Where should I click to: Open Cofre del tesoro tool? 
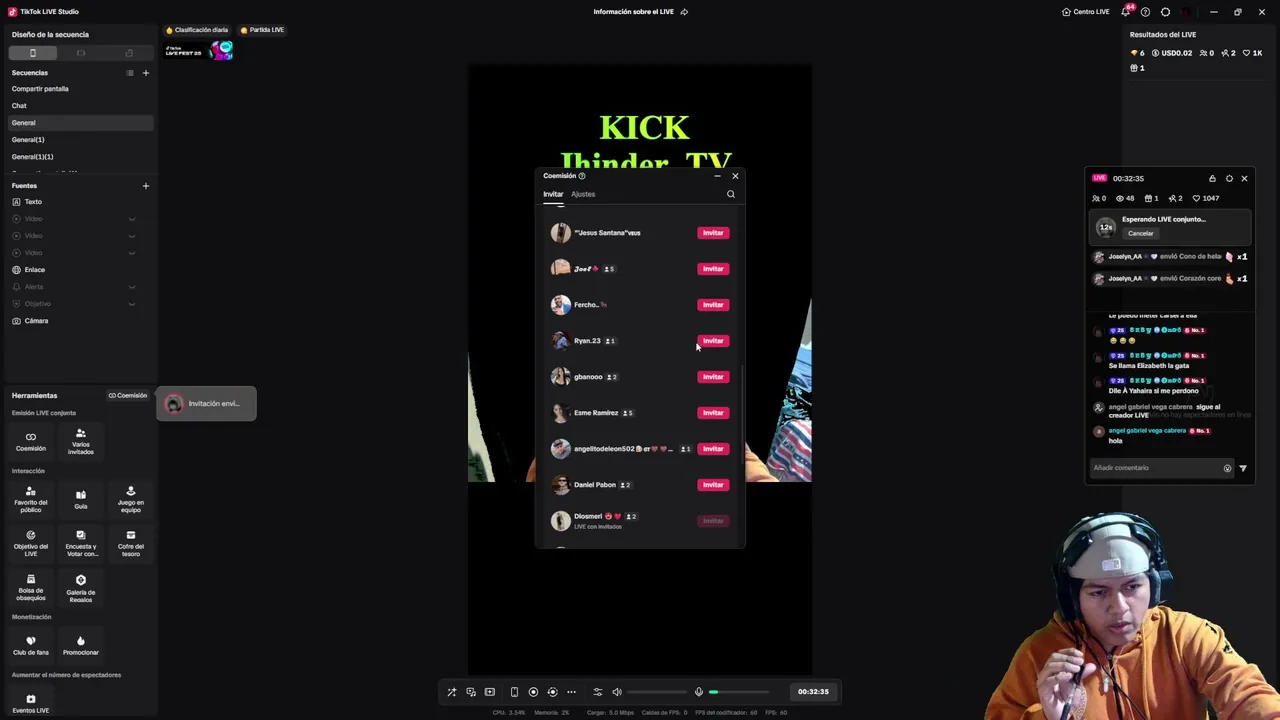(131, 543)
